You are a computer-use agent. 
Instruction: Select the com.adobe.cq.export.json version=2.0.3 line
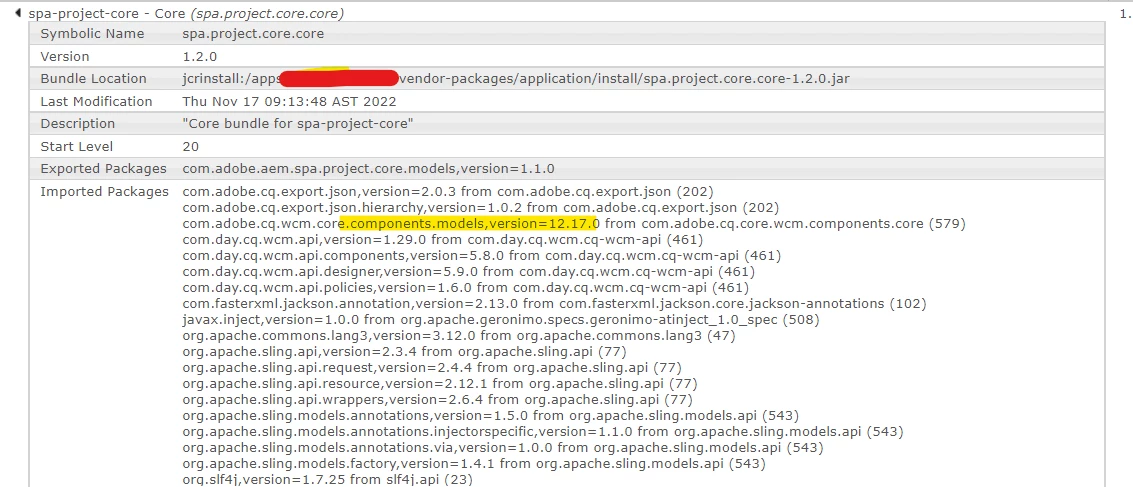[448, 191]
